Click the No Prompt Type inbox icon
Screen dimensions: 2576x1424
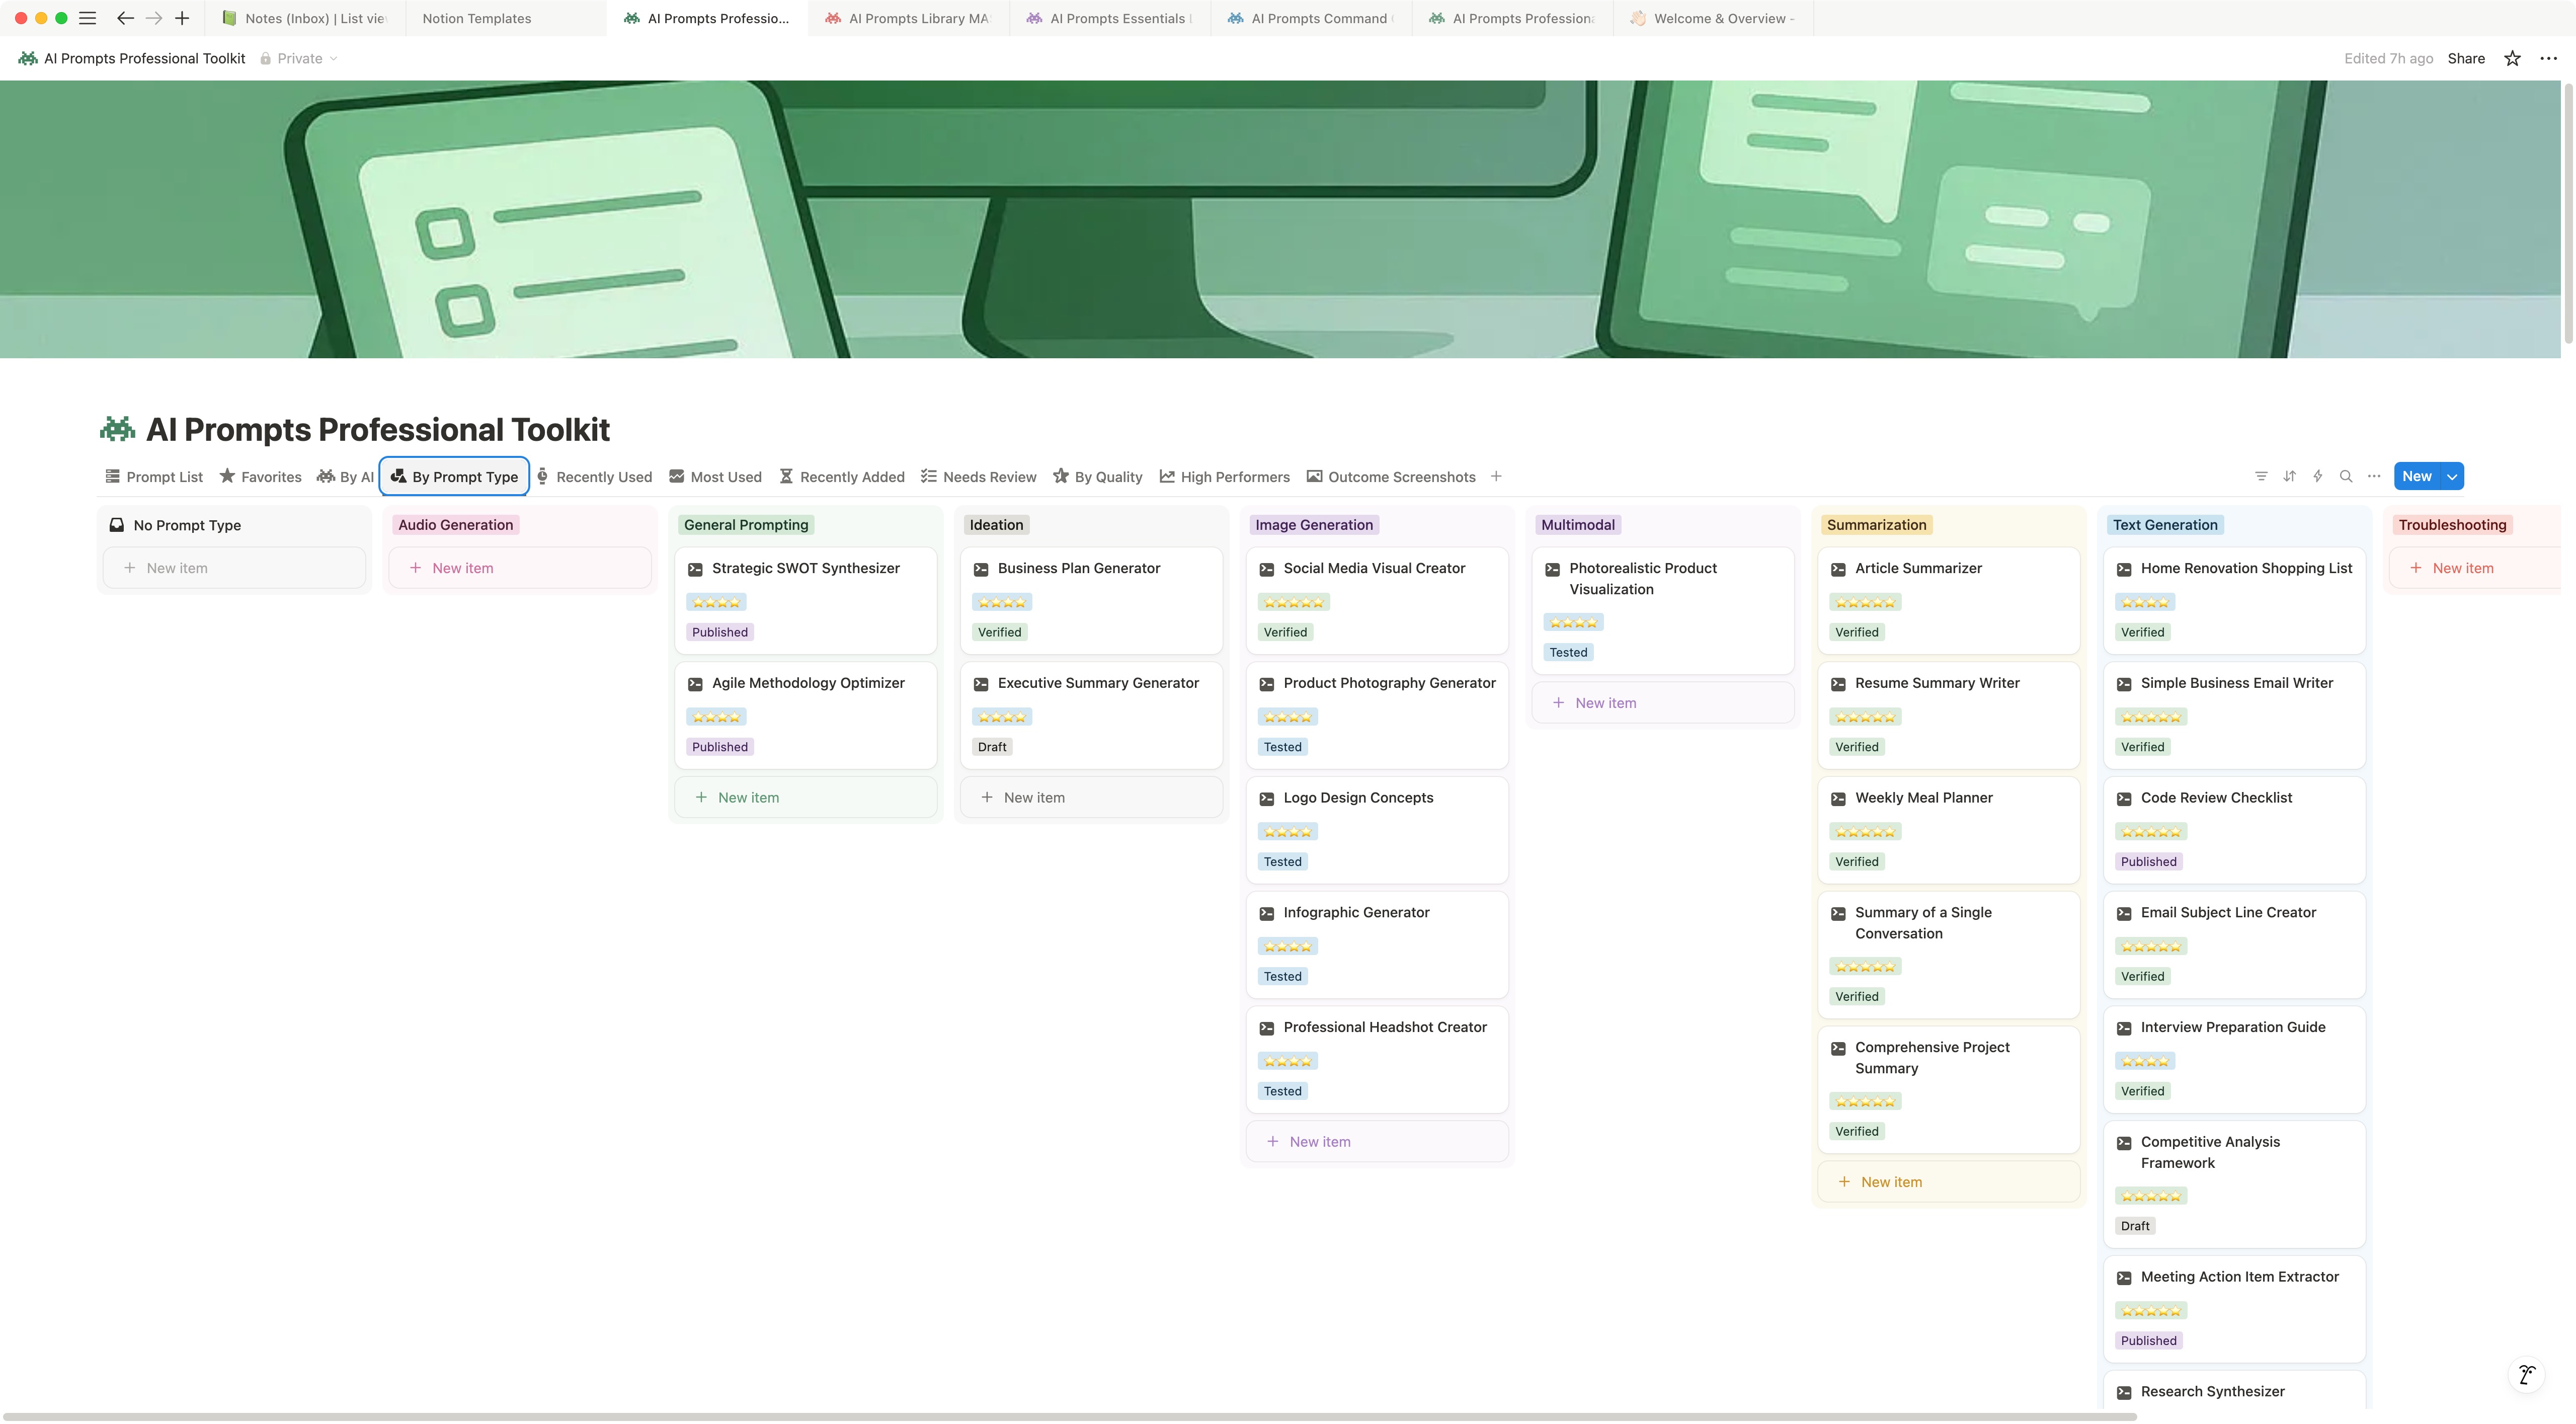tap(117, 525)
